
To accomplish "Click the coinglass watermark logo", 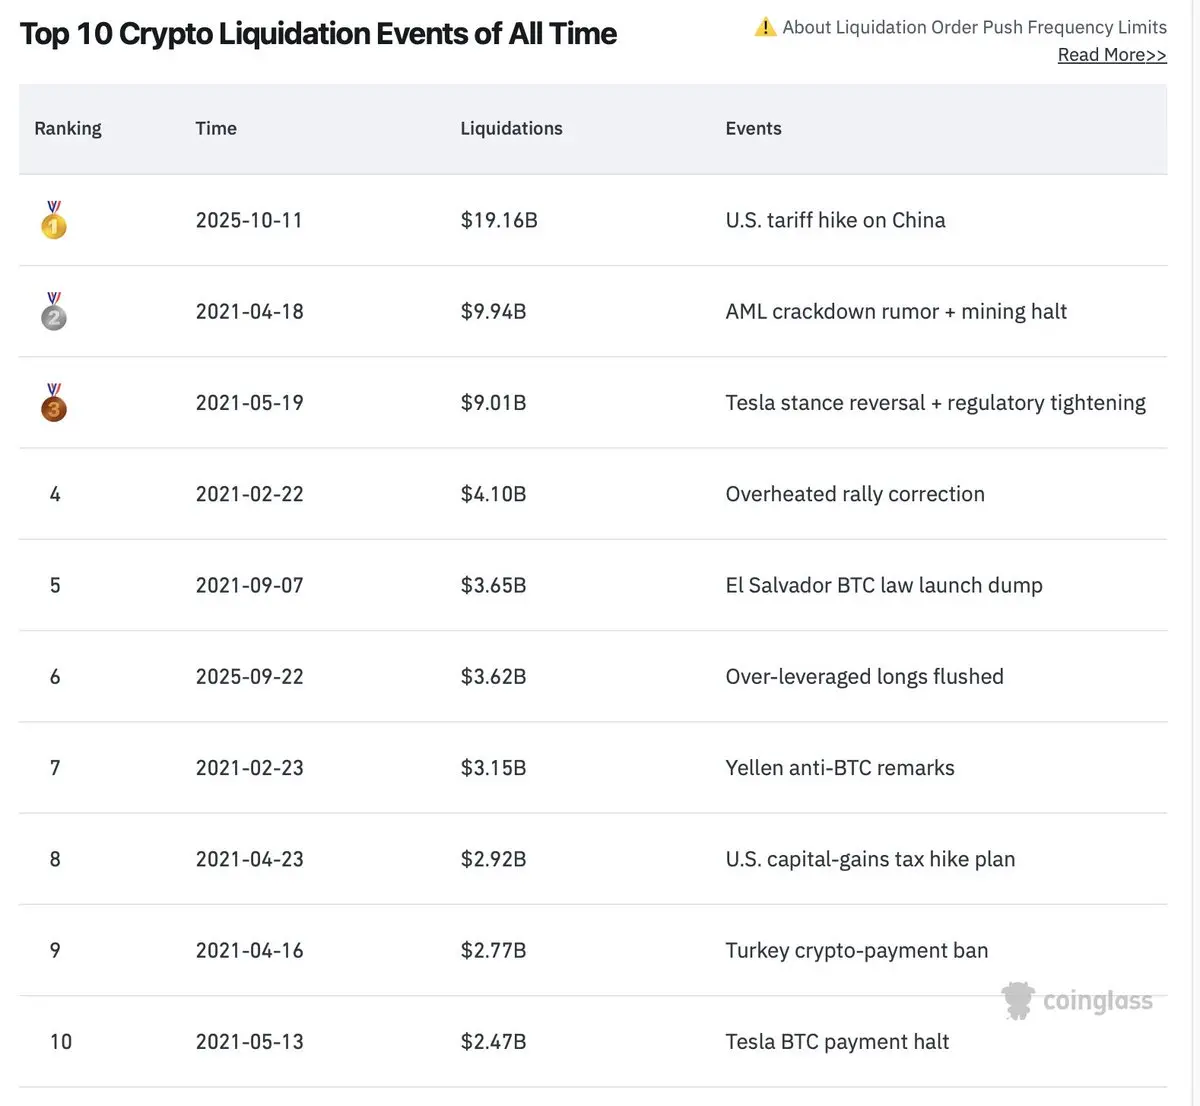I will point(1077,1000).
